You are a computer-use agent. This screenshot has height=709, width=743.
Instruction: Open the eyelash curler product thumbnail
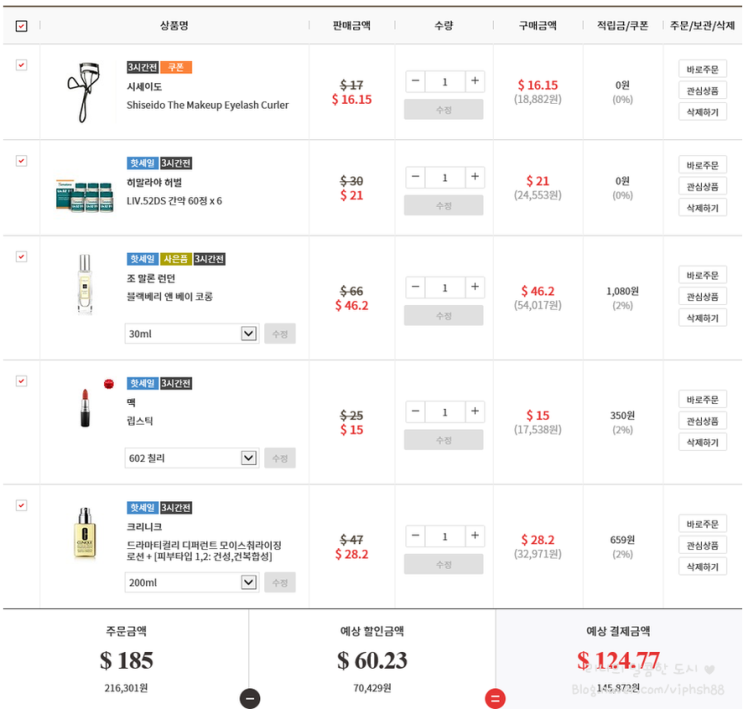(84, 92)
